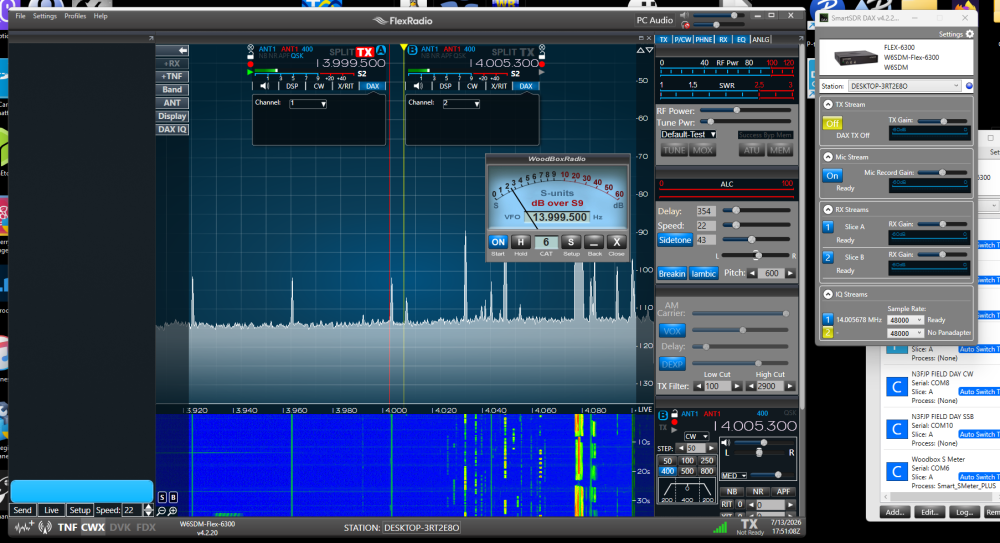This screenshot has height=543, width=1000.
Task: Adjust the RF Power slider
Action: [746, 110]
